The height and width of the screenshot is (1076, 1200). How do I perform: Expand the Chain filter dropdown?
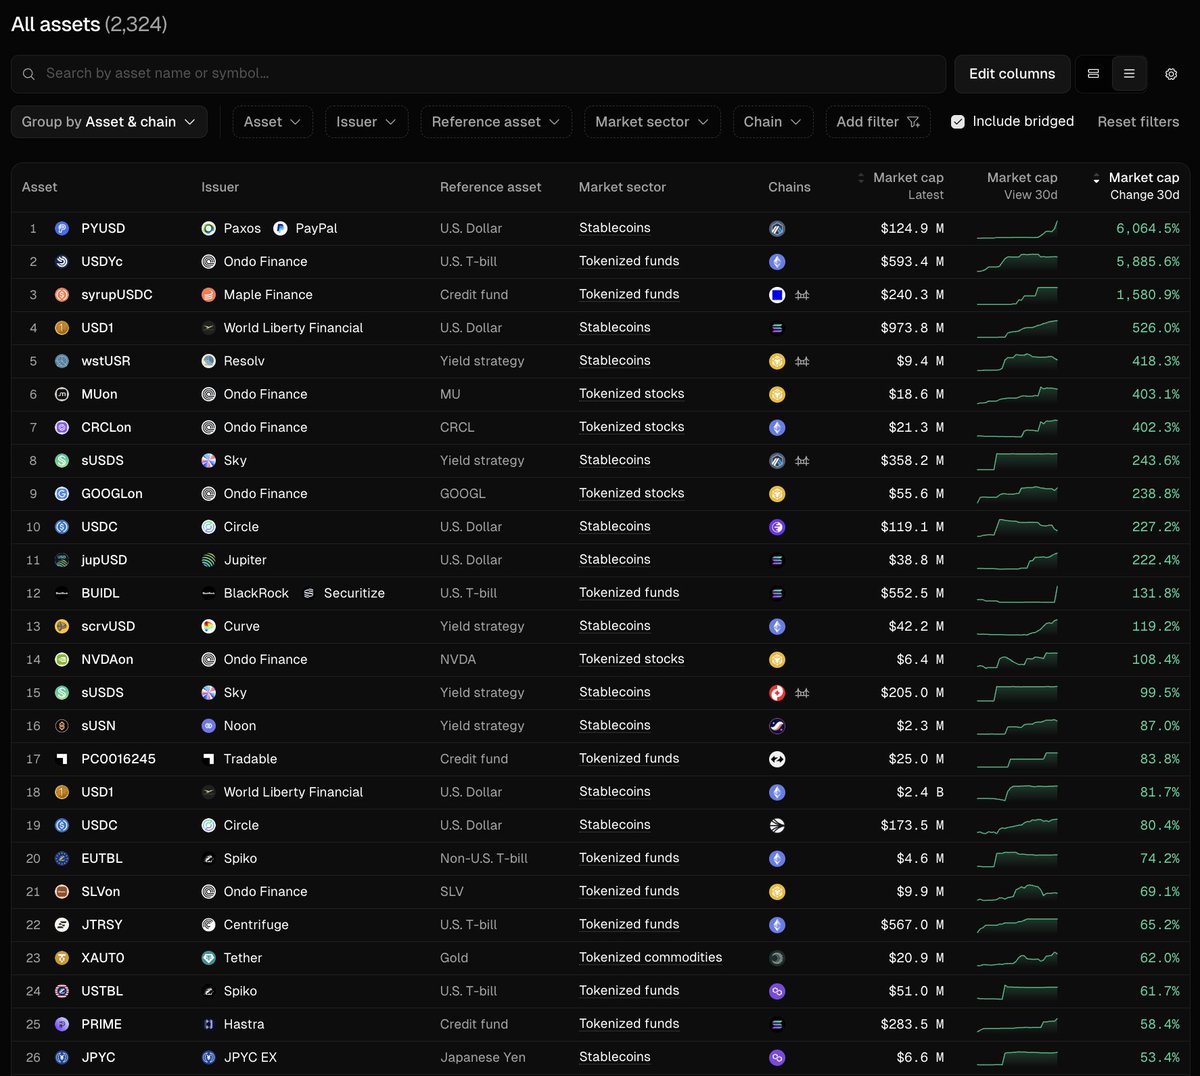[x=773, y=122]
